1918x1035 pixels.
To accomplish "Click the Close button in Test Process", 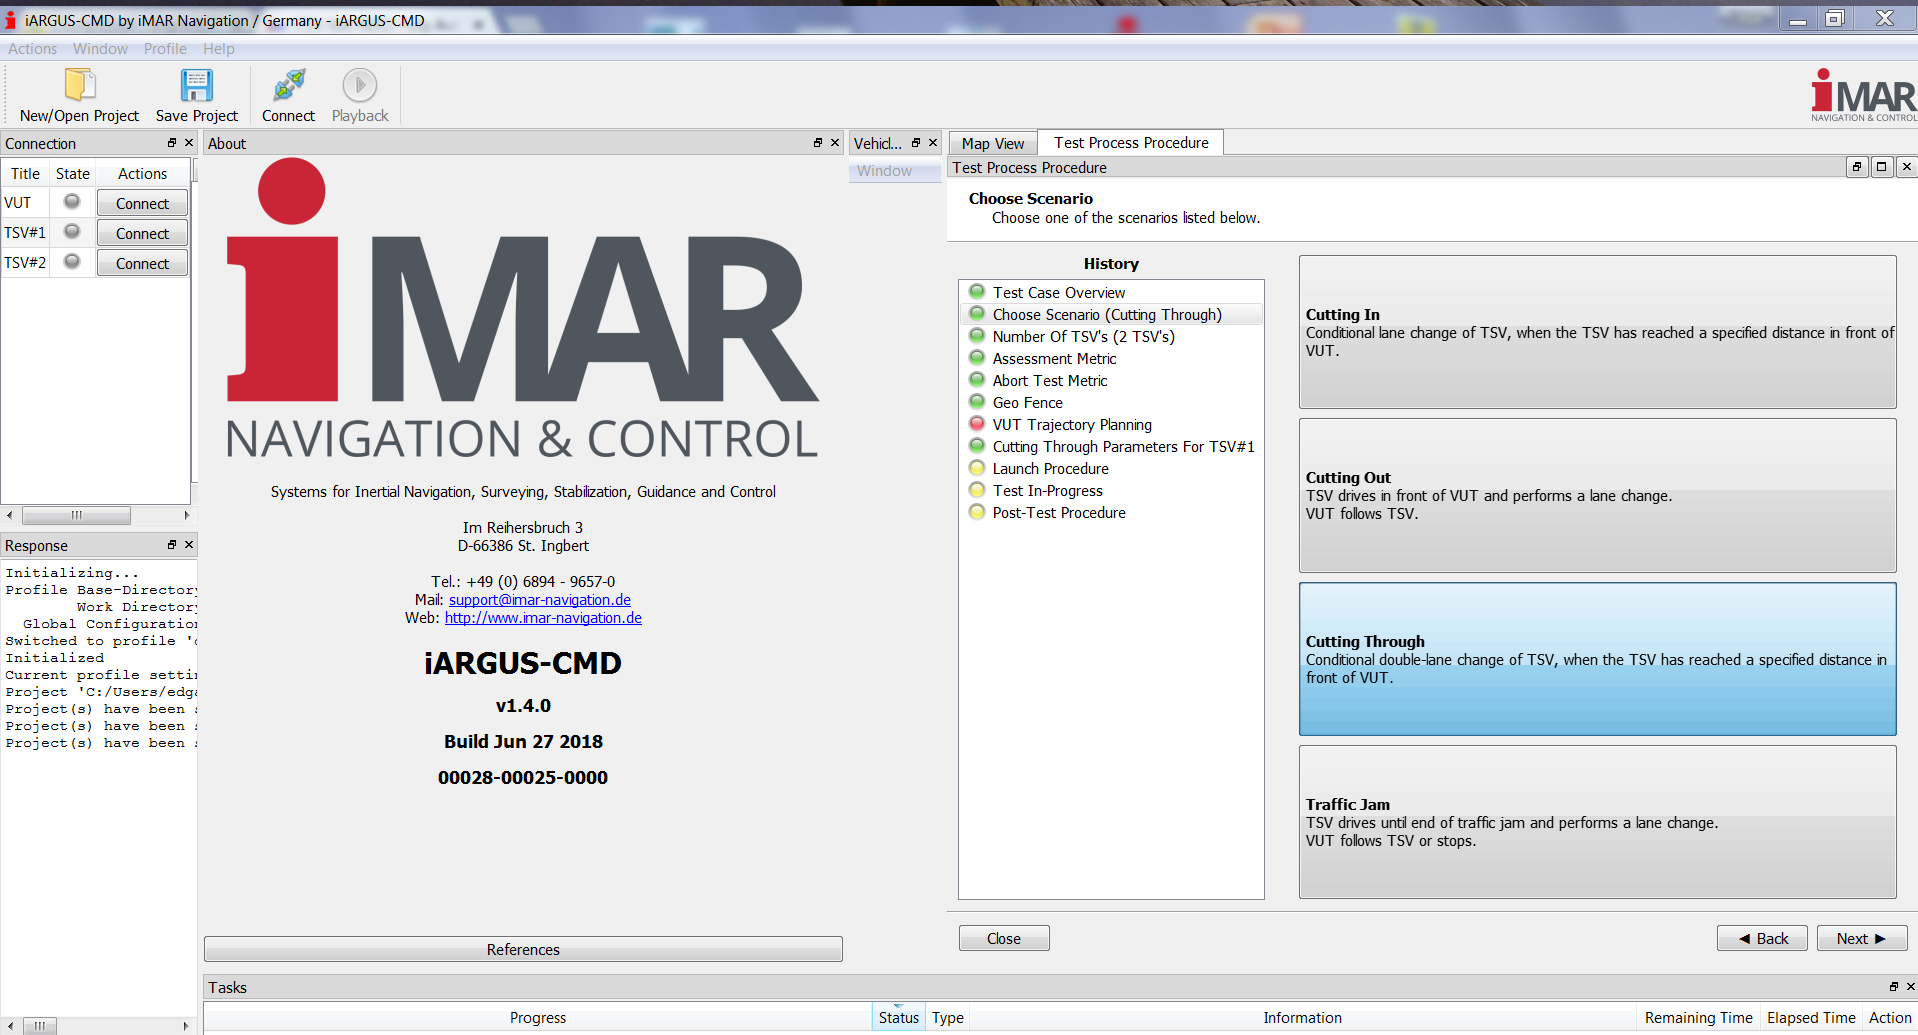I will pos(1004,938).
